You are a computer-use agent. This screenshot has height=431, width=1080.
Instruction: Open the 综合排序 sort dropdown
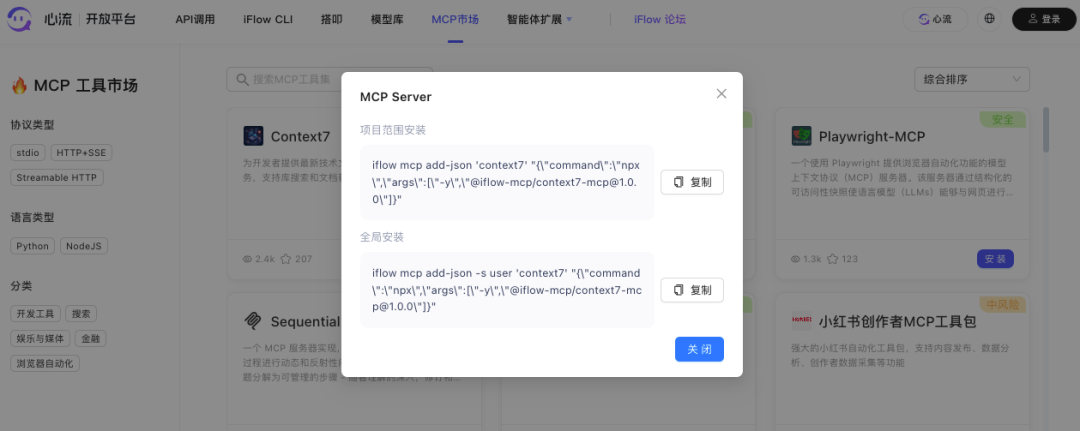[972, 79]
